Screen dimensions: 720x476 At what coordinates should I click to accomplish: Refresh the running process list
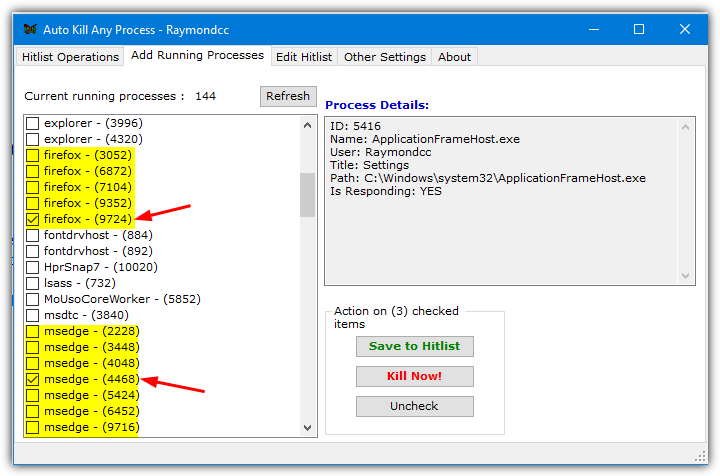[288, 96]
